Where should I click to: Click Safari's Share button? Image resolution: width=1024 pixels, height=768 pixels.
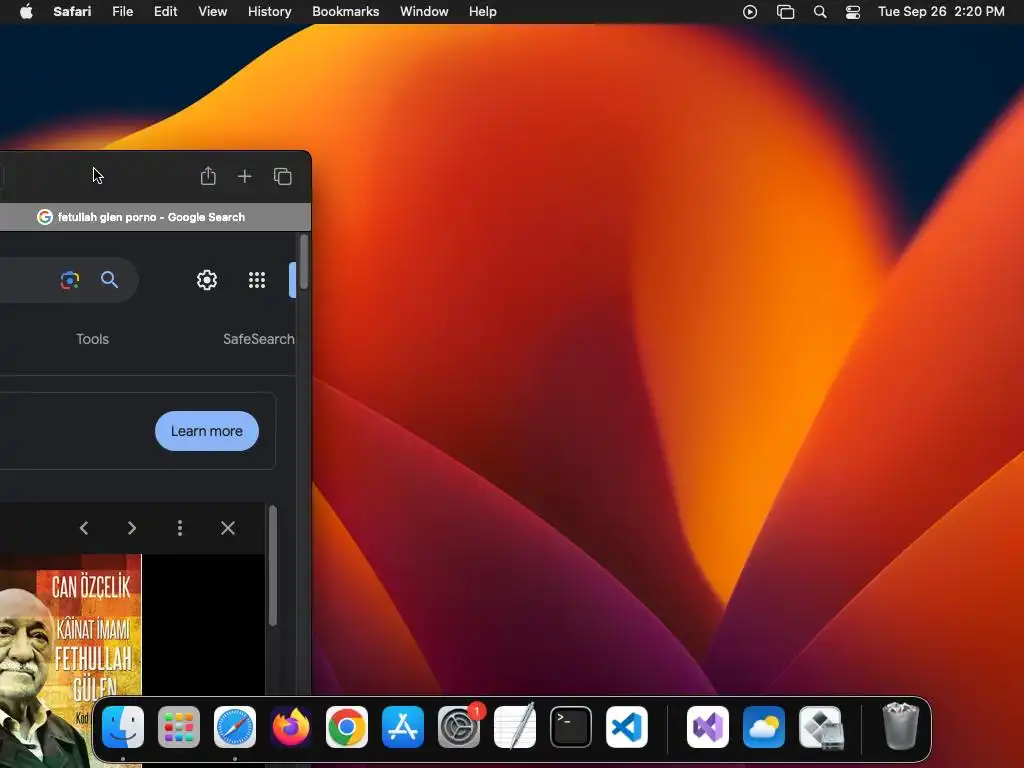tap(208, 176)
